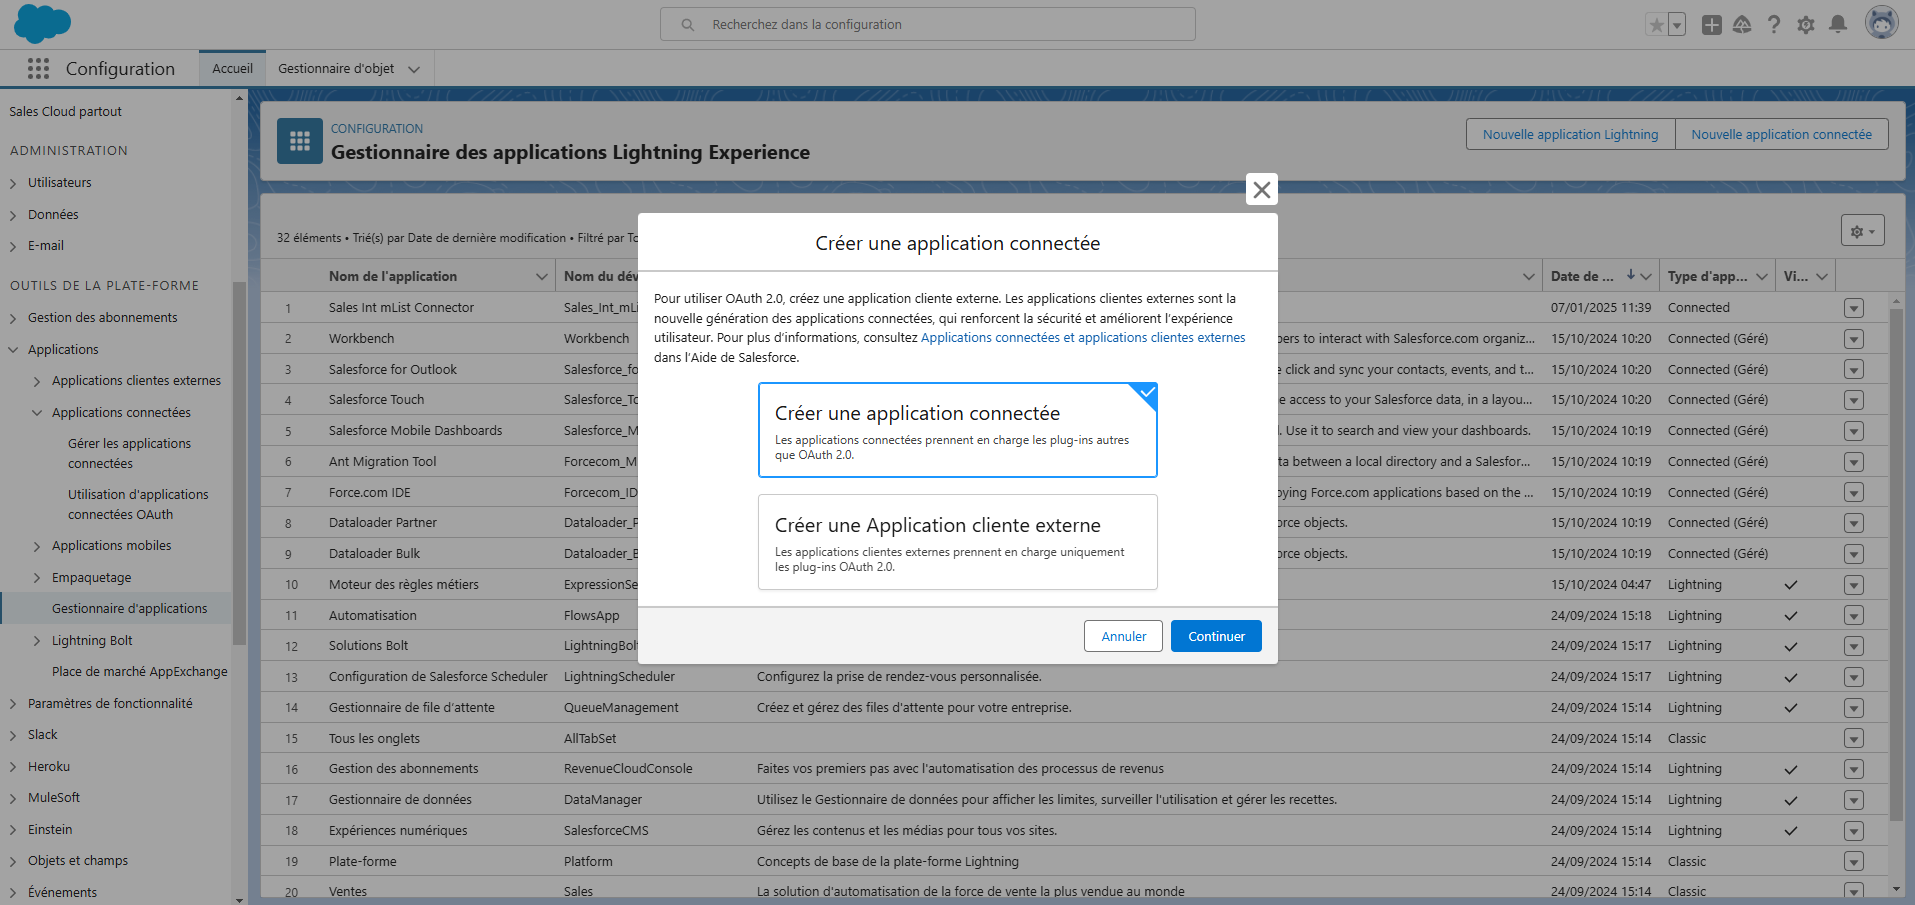Screen dimensions: 1915x905
Task: Close the connected app dialog
Action: tap(1262, 189)
